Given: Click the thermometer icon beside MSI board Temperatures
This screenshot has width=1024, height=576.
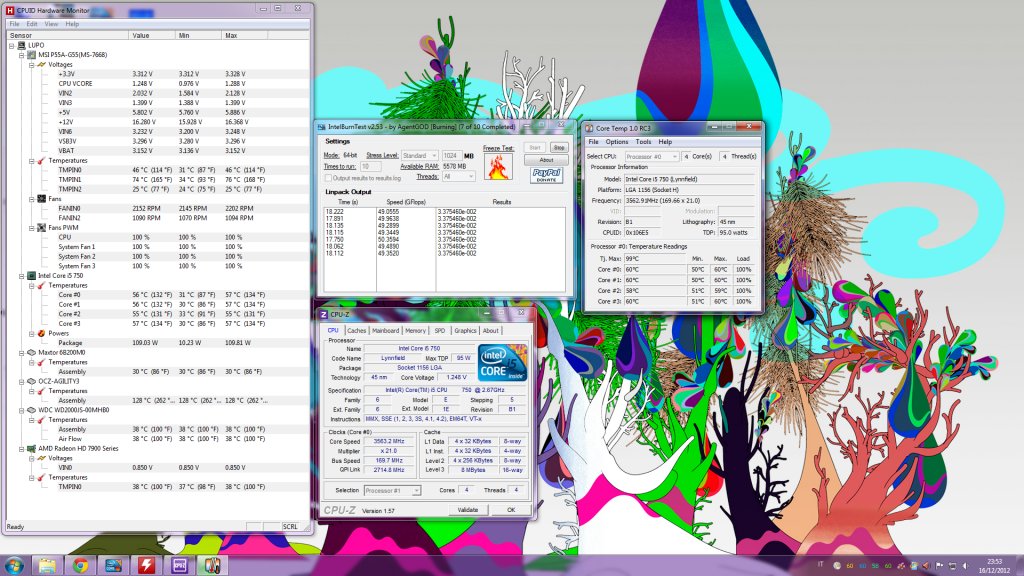Looking at the screenshot, I should (42, 161).
